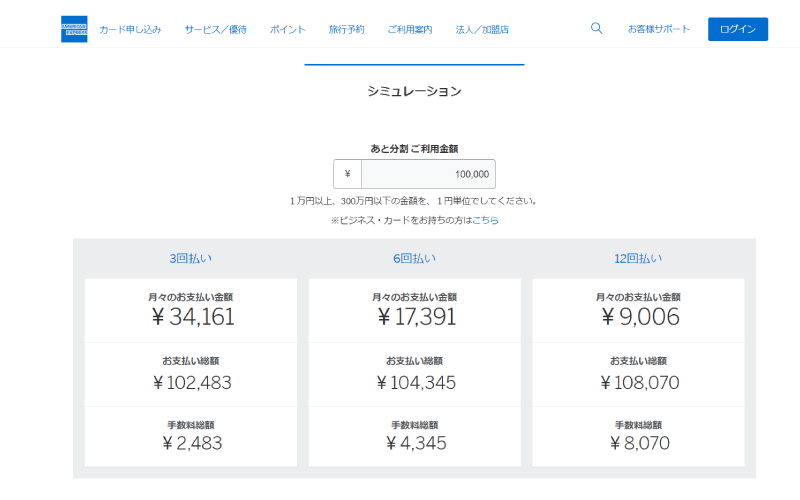Select the 6回払い heading
The image size is (800, 500).
click(x=414, y=258)
